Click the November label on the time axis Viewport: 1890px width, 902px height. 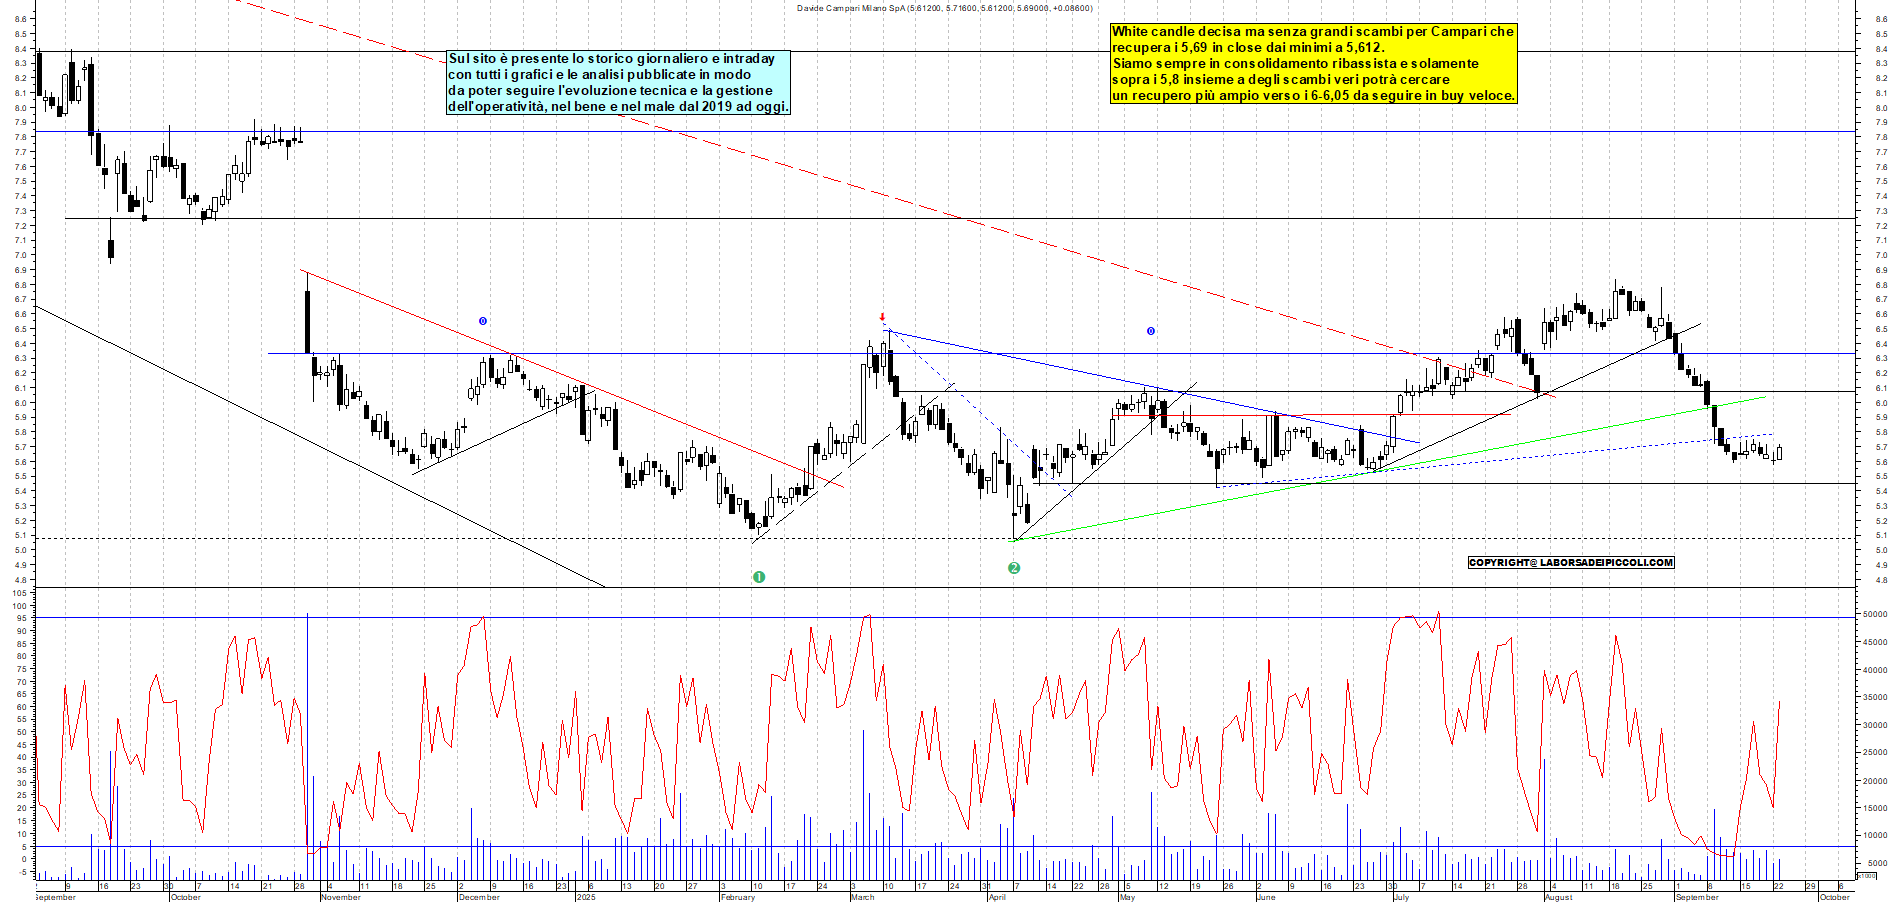(x=340, y=897)
